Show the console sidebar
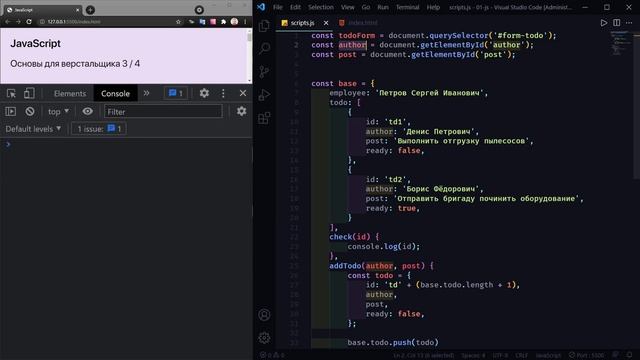 coord(11,111)
